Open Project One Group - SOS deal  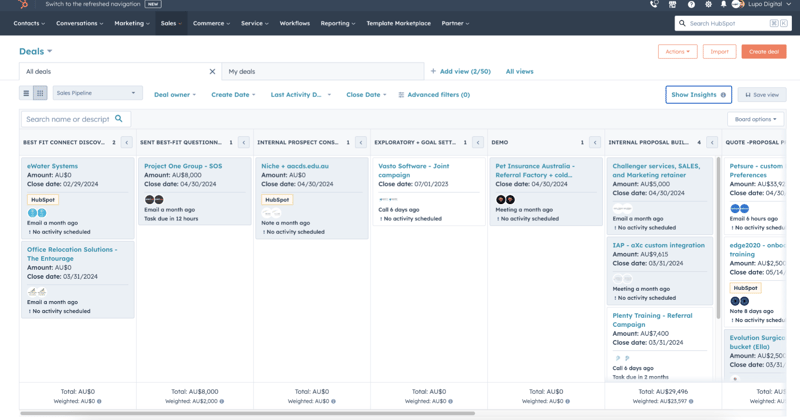point(183,166)
